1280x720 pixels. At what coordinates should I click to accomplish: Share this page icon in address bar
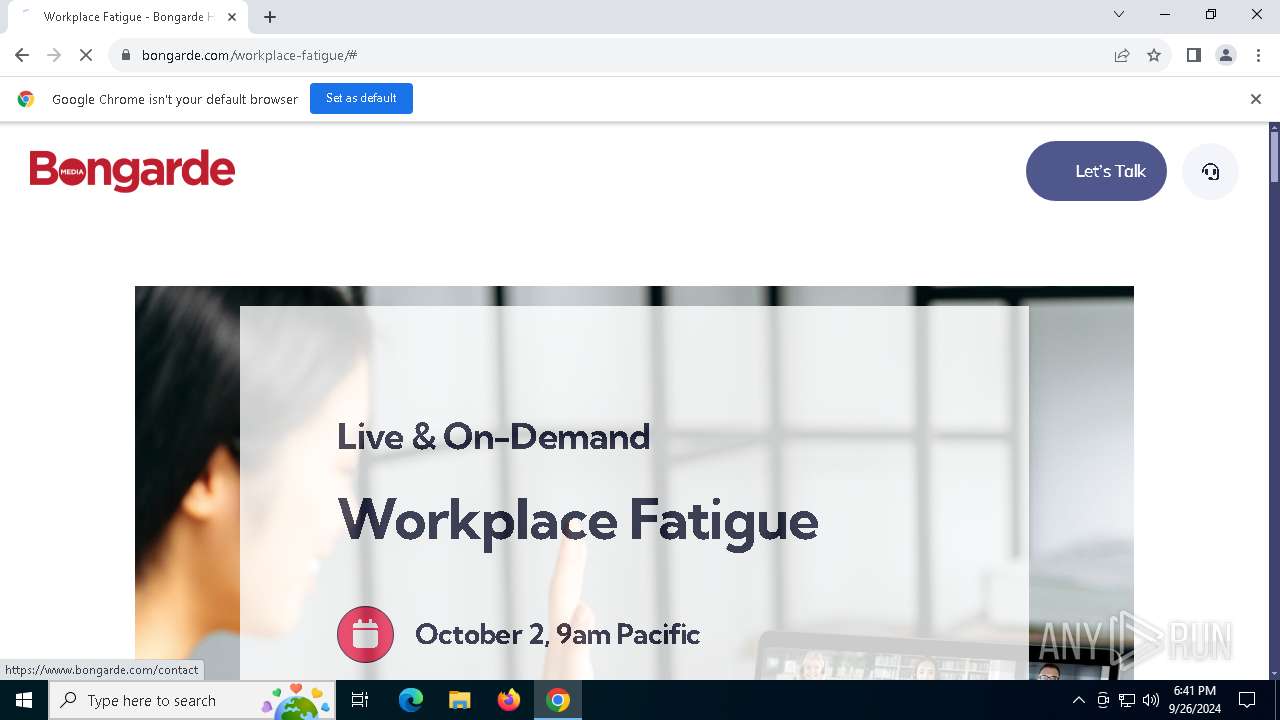[x=1122, y=55]
